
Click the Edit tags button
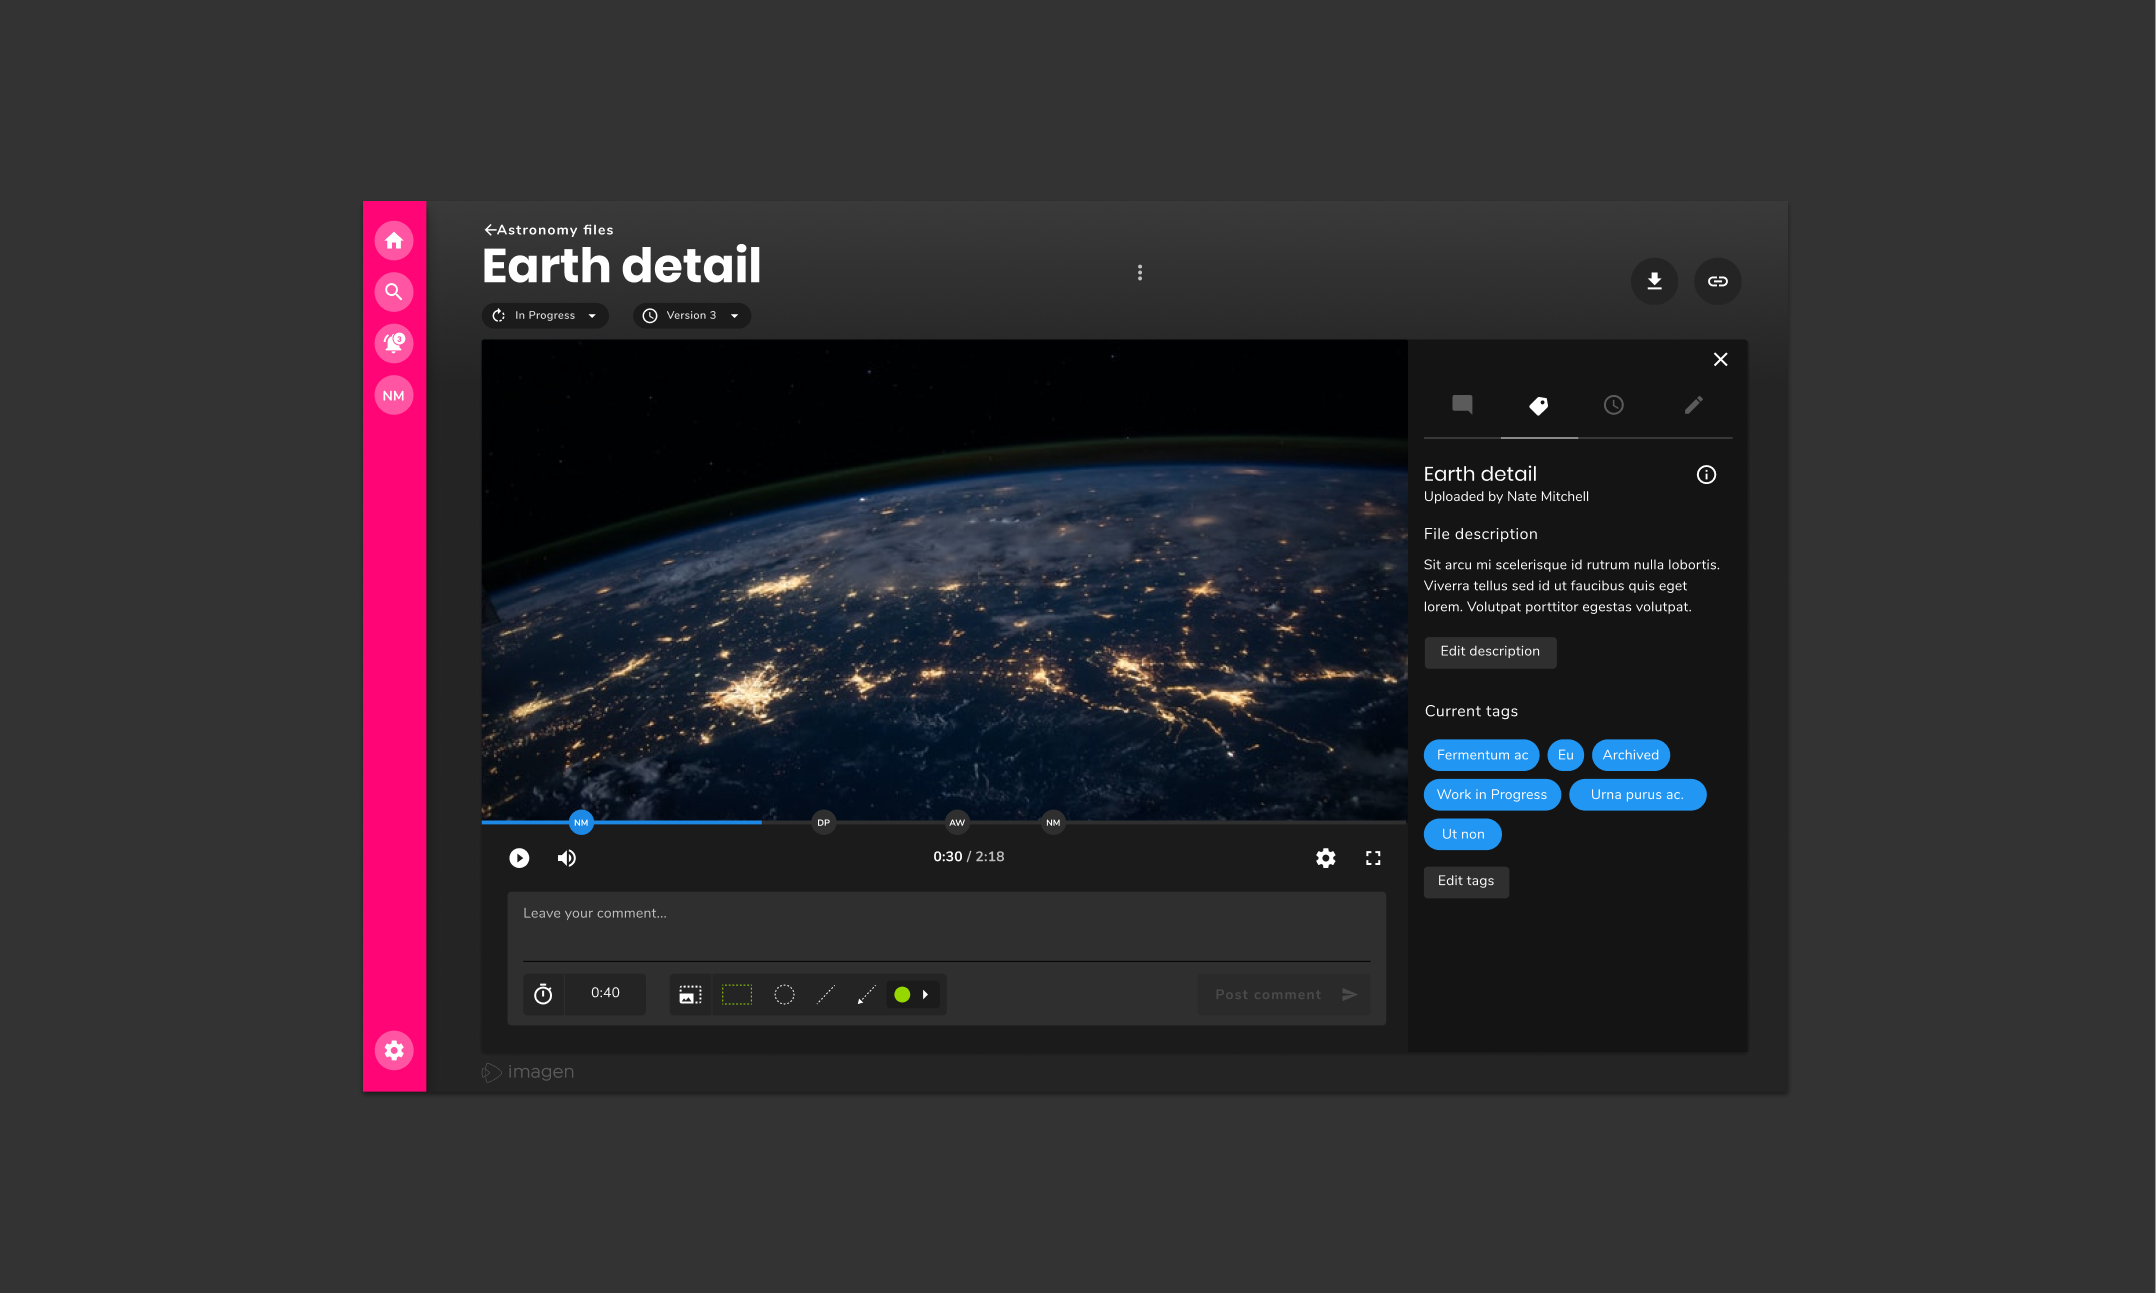coord(1466,881)
